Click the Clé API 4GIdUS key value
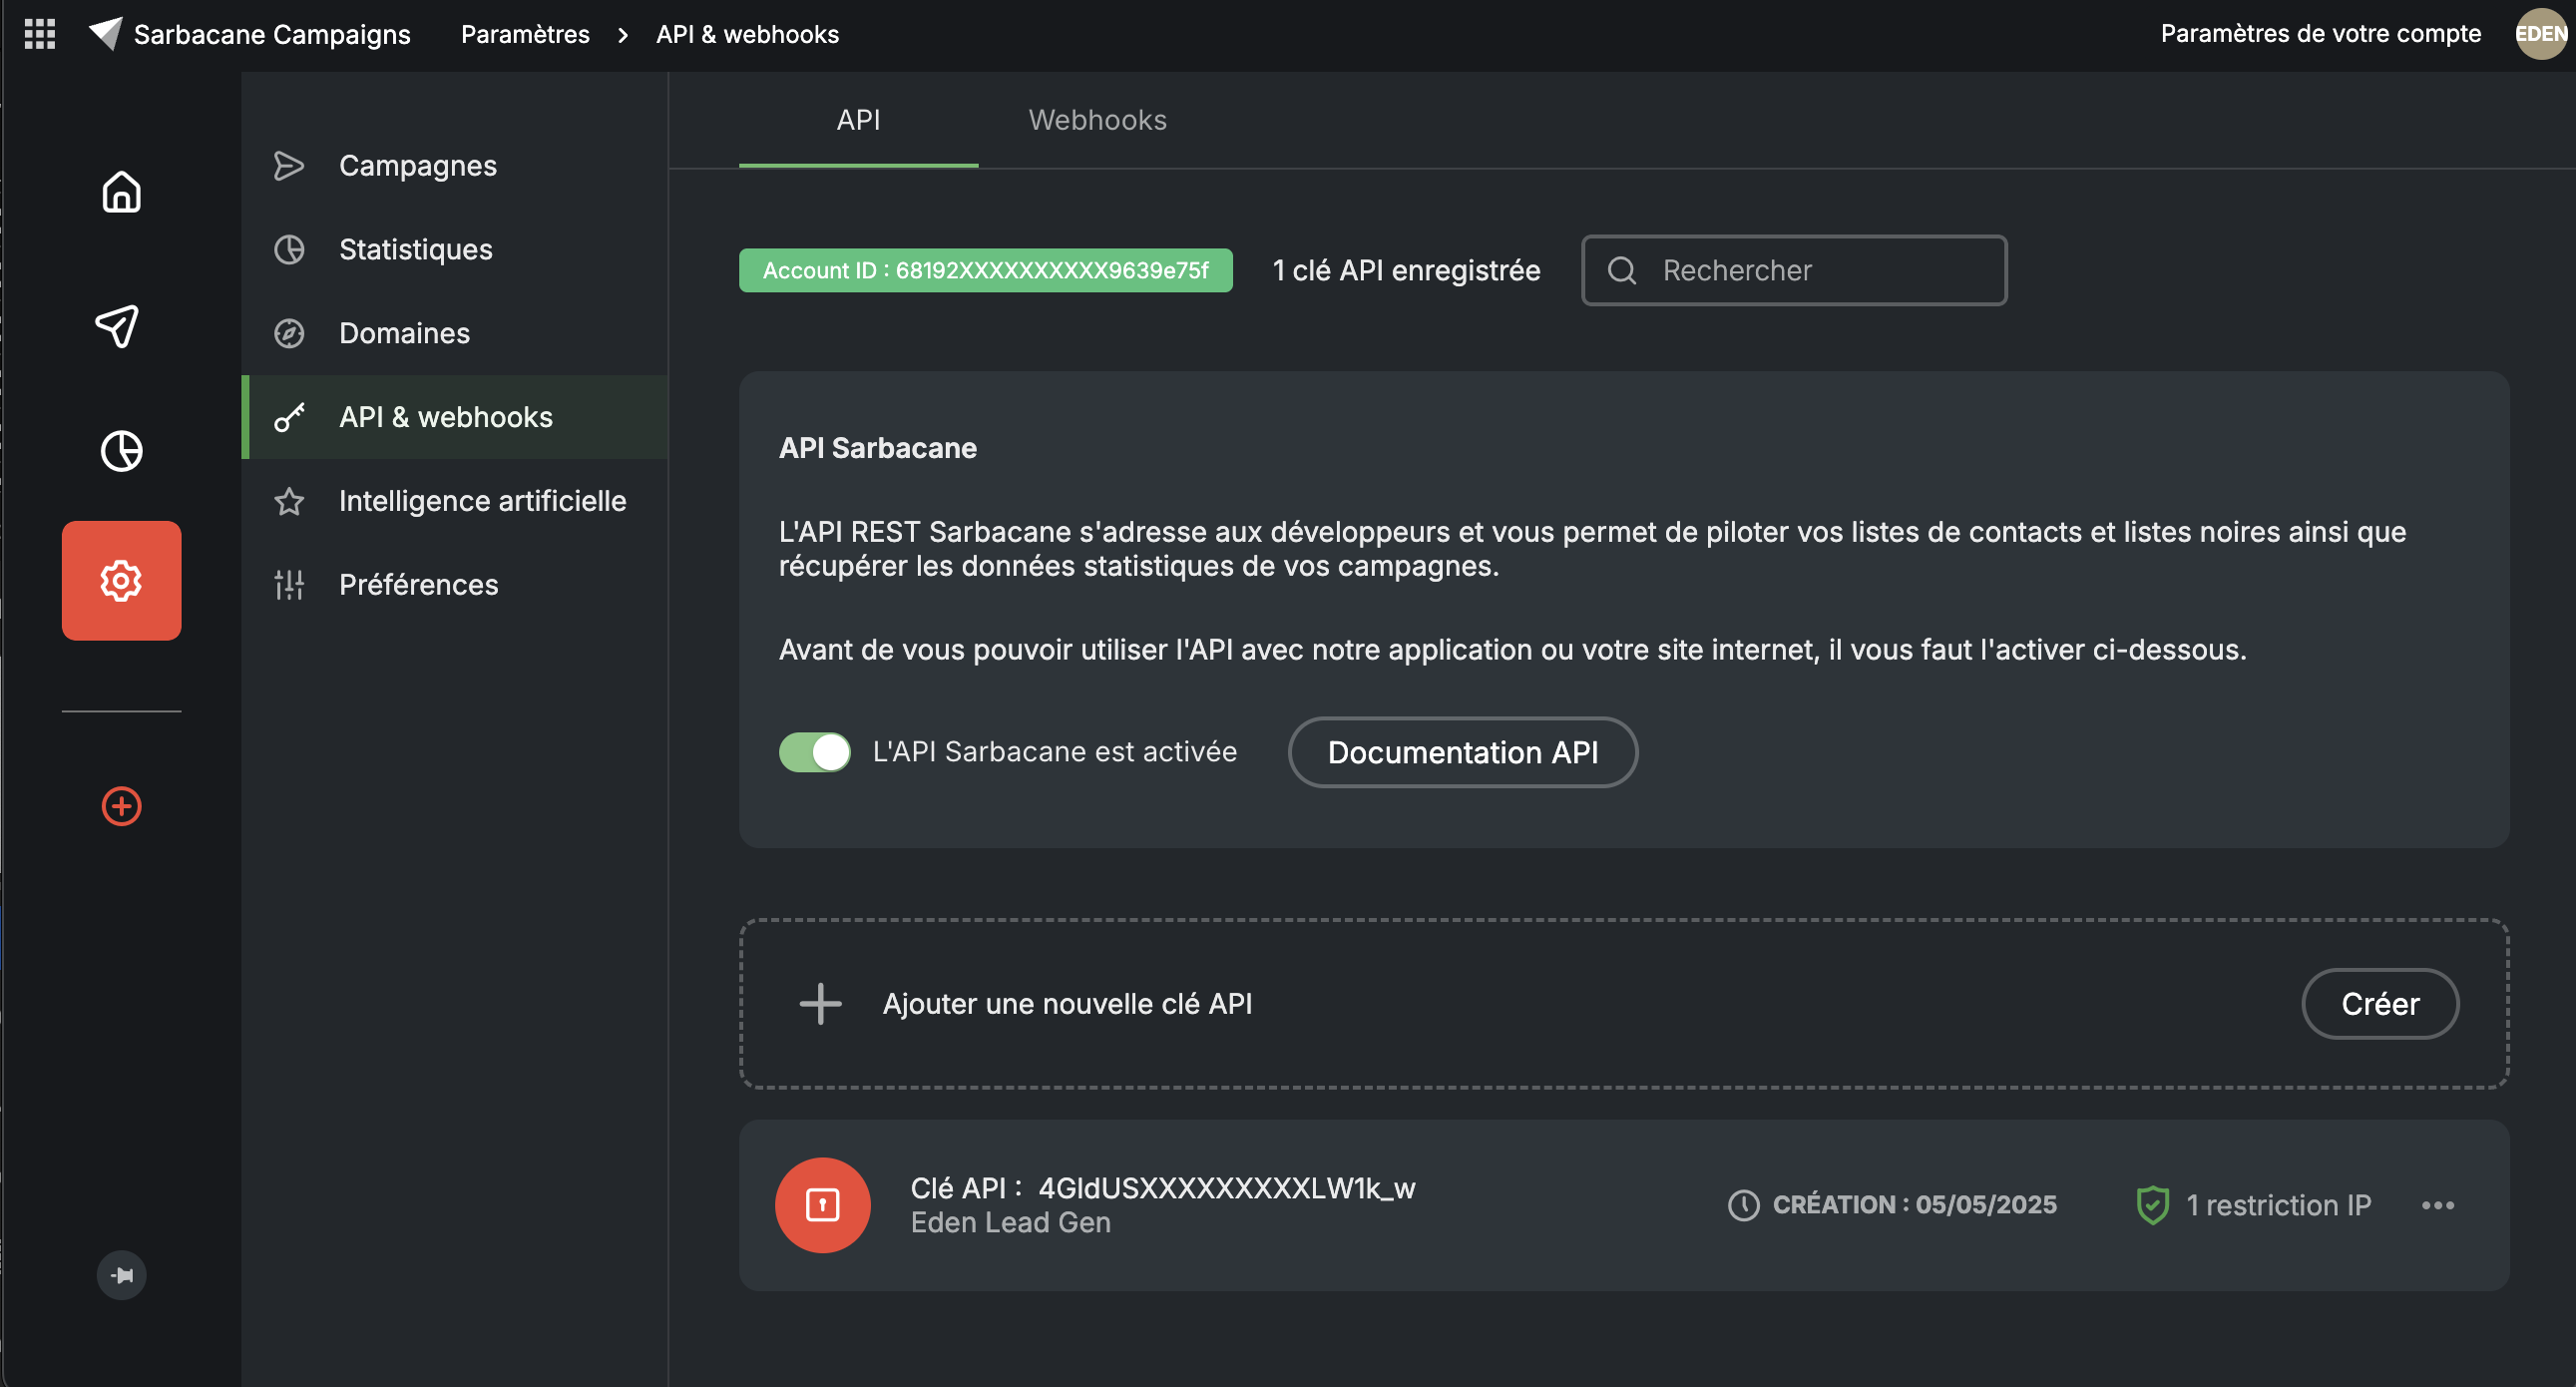The width and height of the screenshot is (2576, 1387). (1226, 1188)
